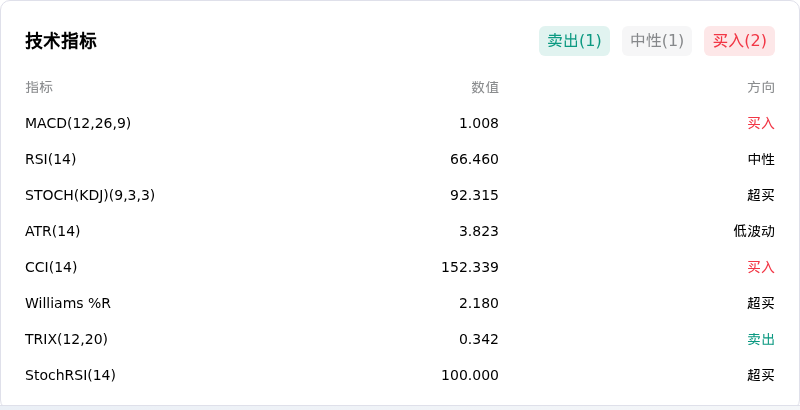Click the MACD value 1.008
This screenshot has width=800, height=410.
coord(479,123)
